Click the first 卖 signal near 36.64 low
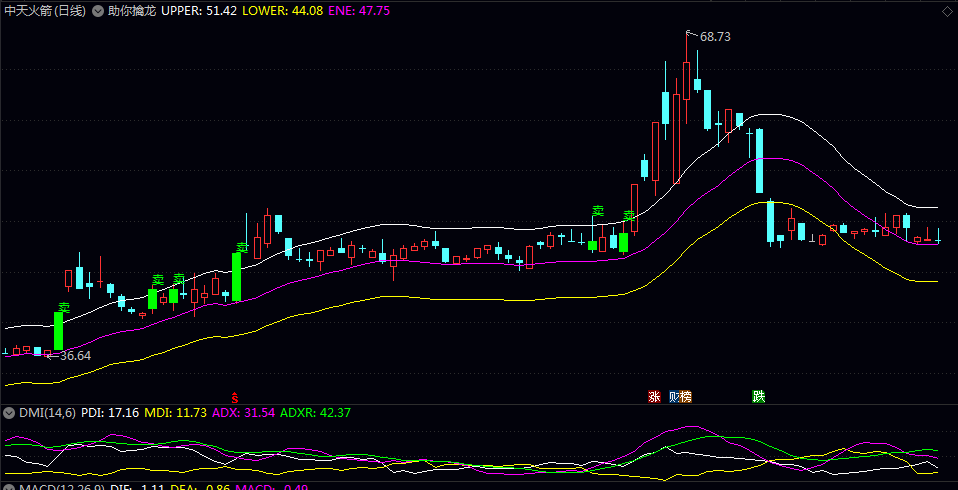This screenshot has width=958, height=490. click(x=64, y=307)
